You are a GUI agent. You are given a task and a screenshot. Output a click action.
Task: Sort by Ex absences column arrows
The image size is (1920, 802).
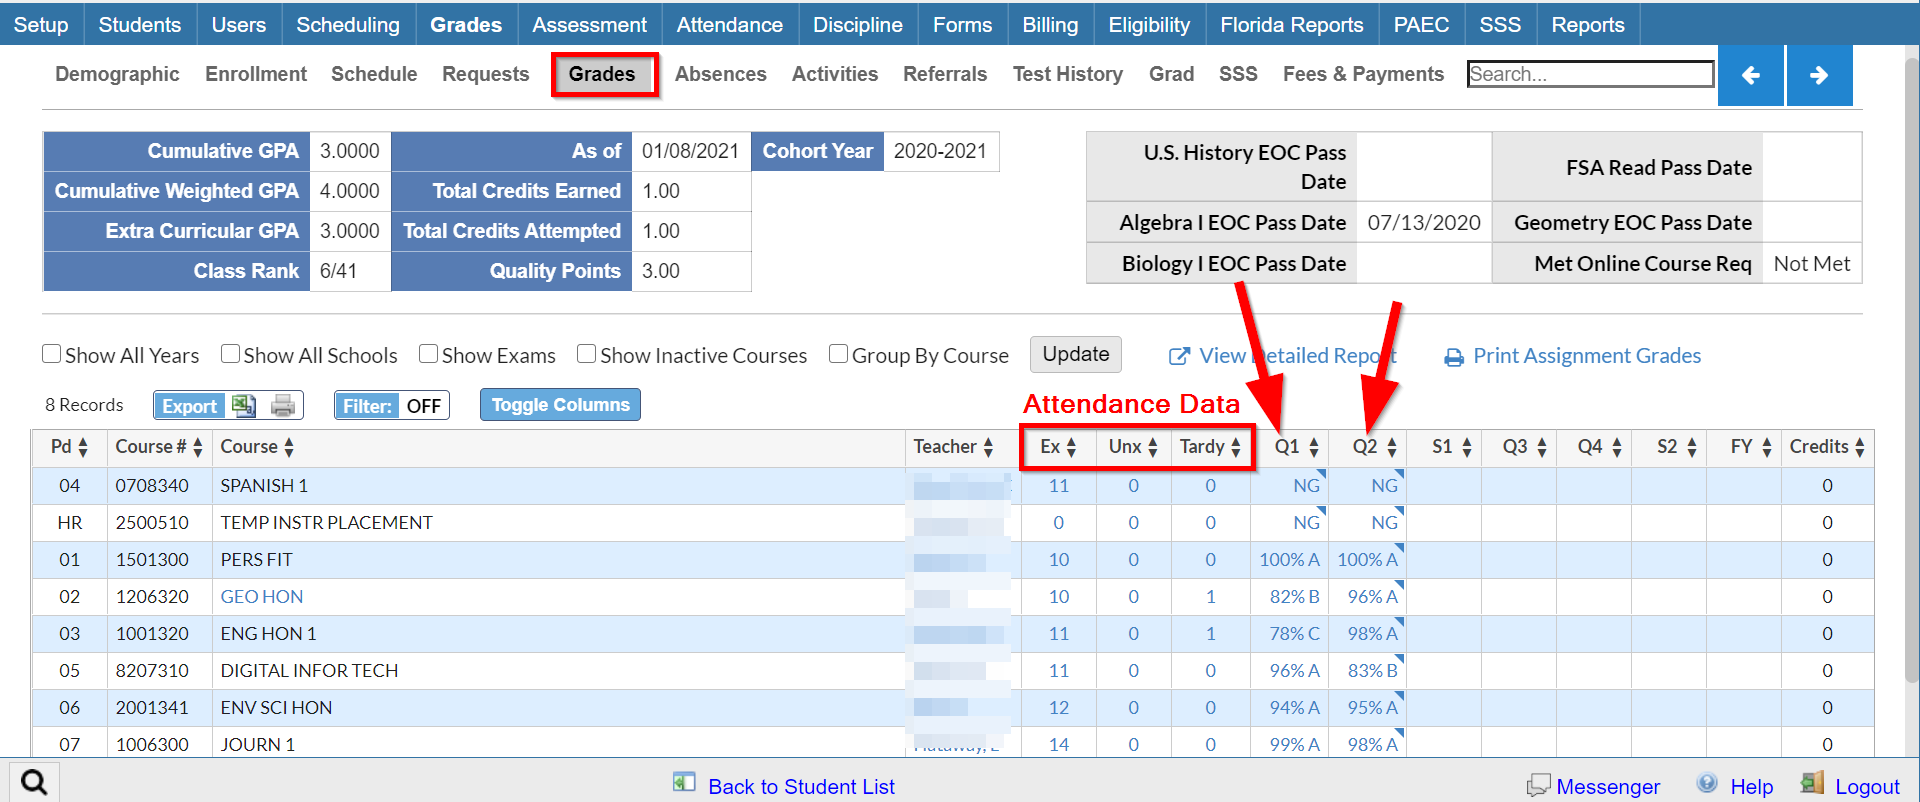pos(1071,447)
